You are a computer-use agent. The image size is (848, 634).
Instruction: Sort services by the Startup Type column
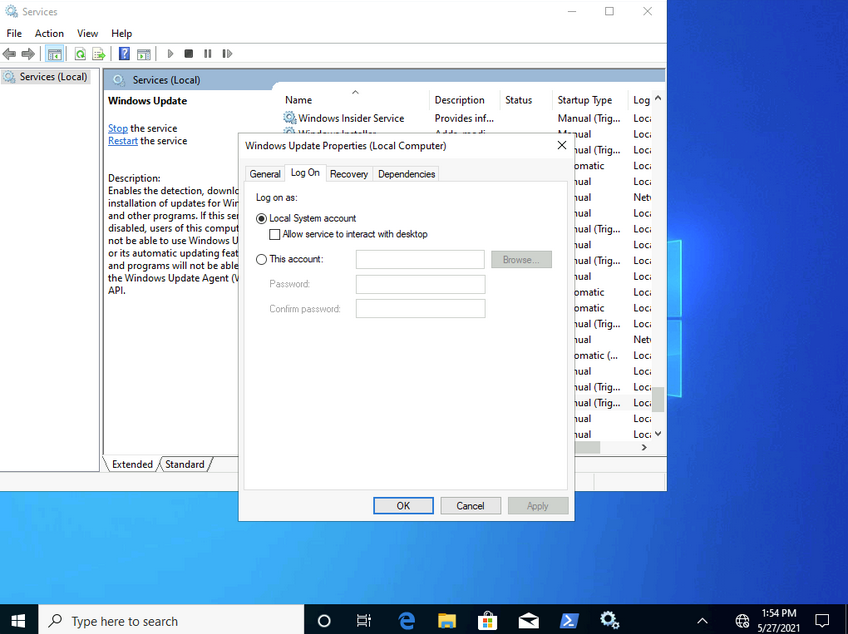584,99
